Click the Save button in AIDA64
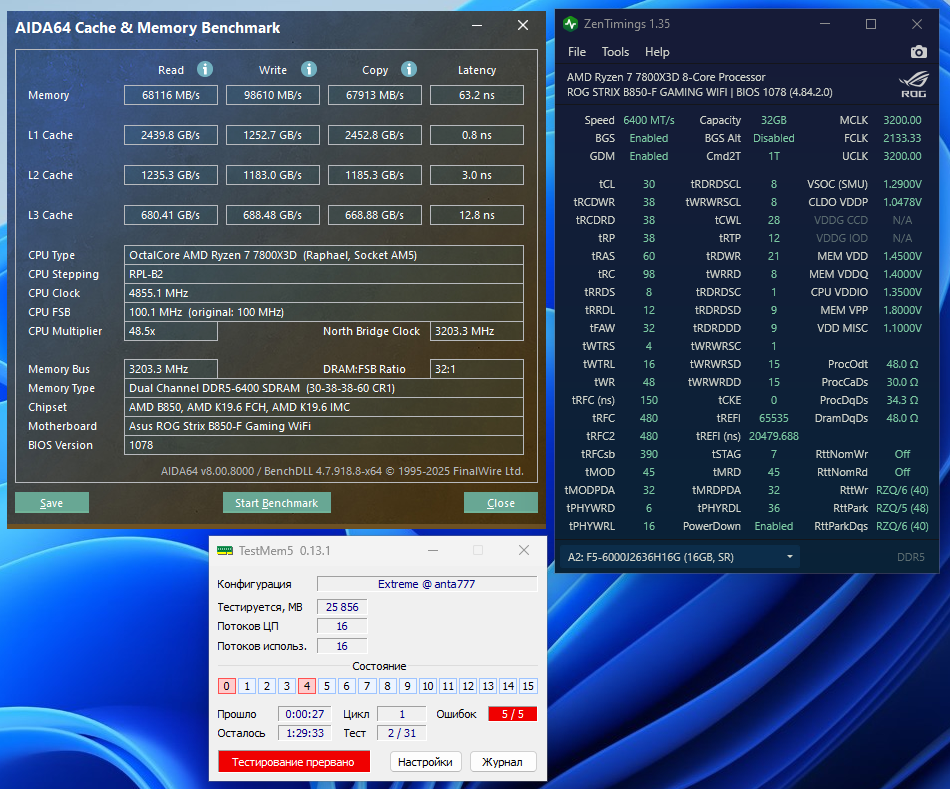Image resolution: width=950 pixels, height=789 pixels. click(x=51, y=503)
